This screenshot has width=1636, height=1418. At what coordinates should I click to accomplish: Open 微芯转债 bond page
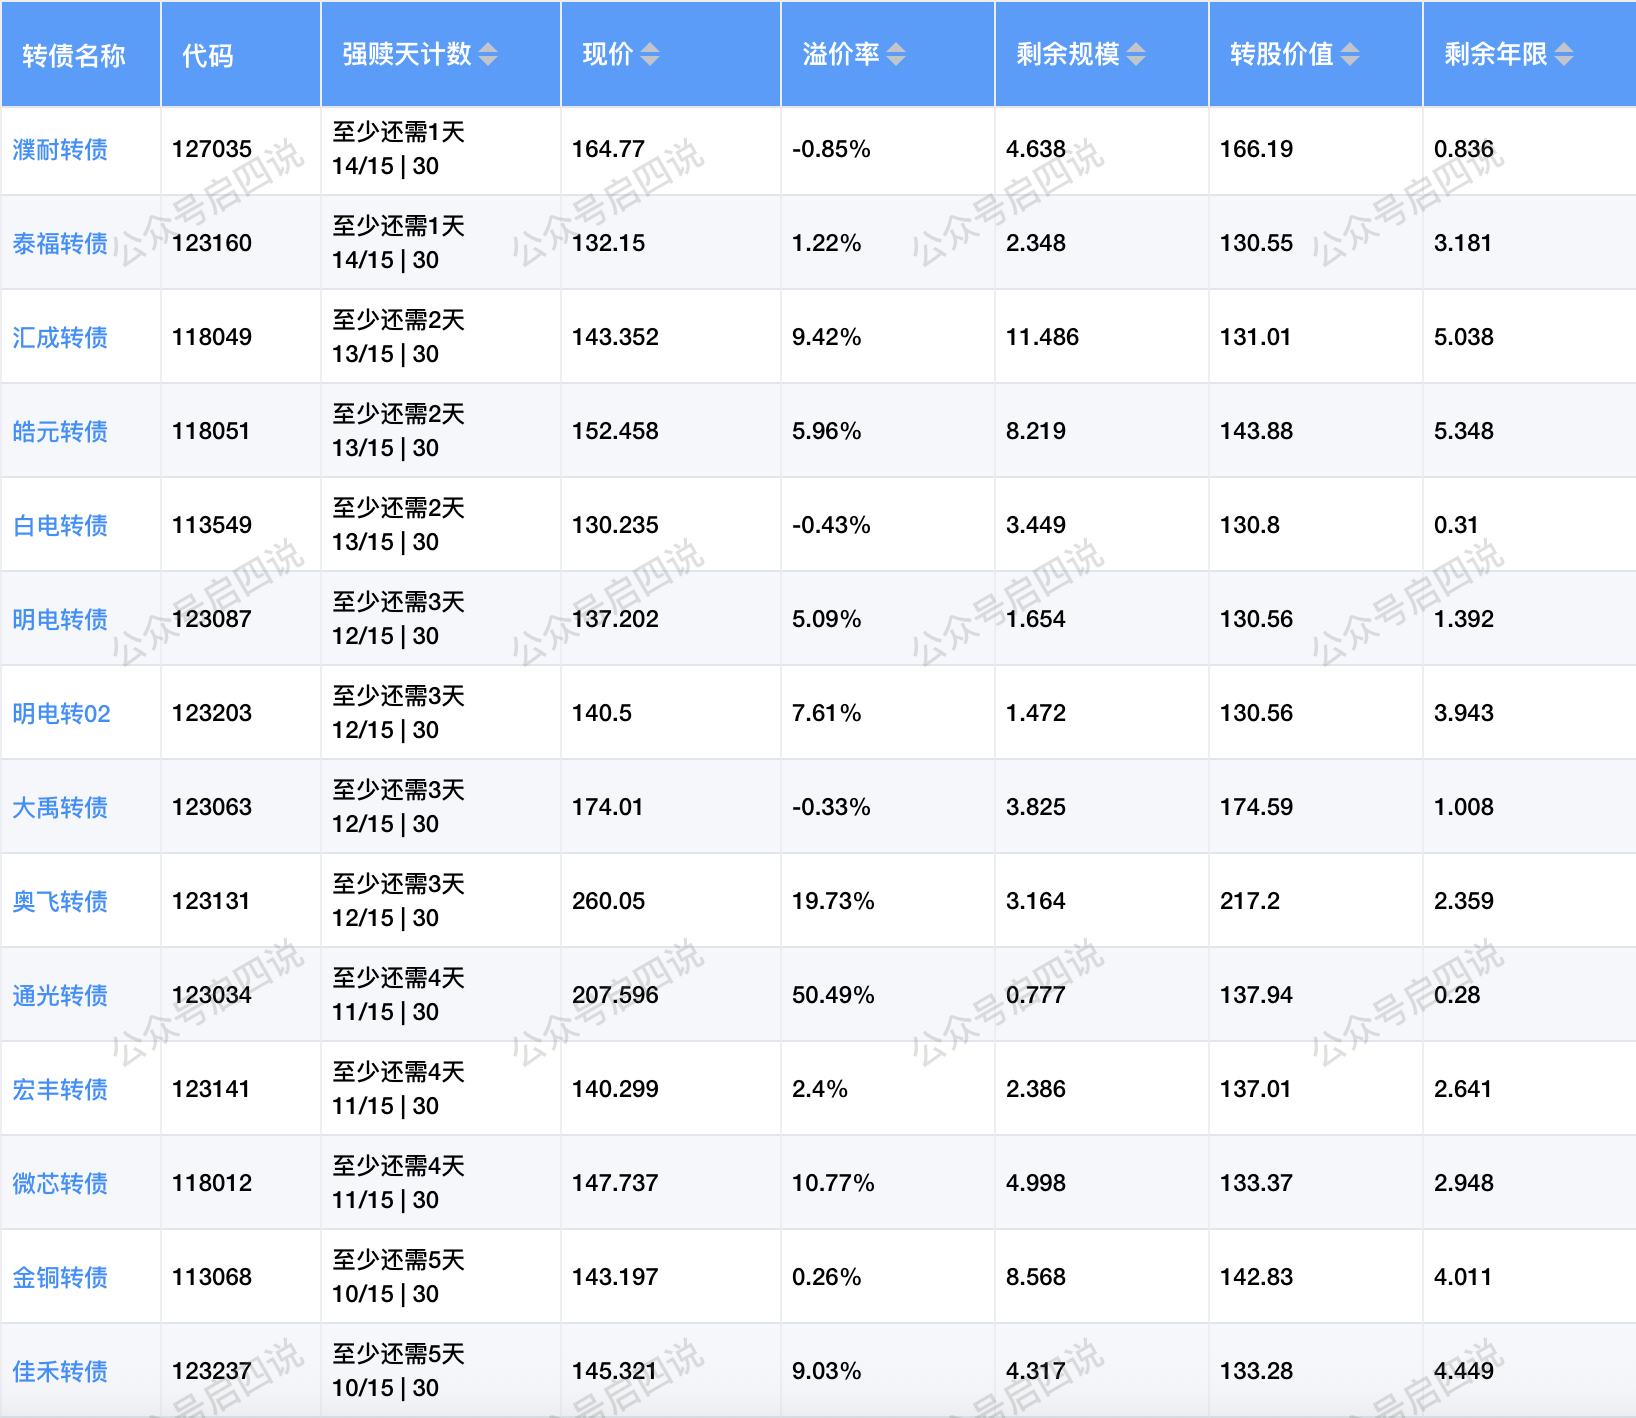coord(60,1184)
